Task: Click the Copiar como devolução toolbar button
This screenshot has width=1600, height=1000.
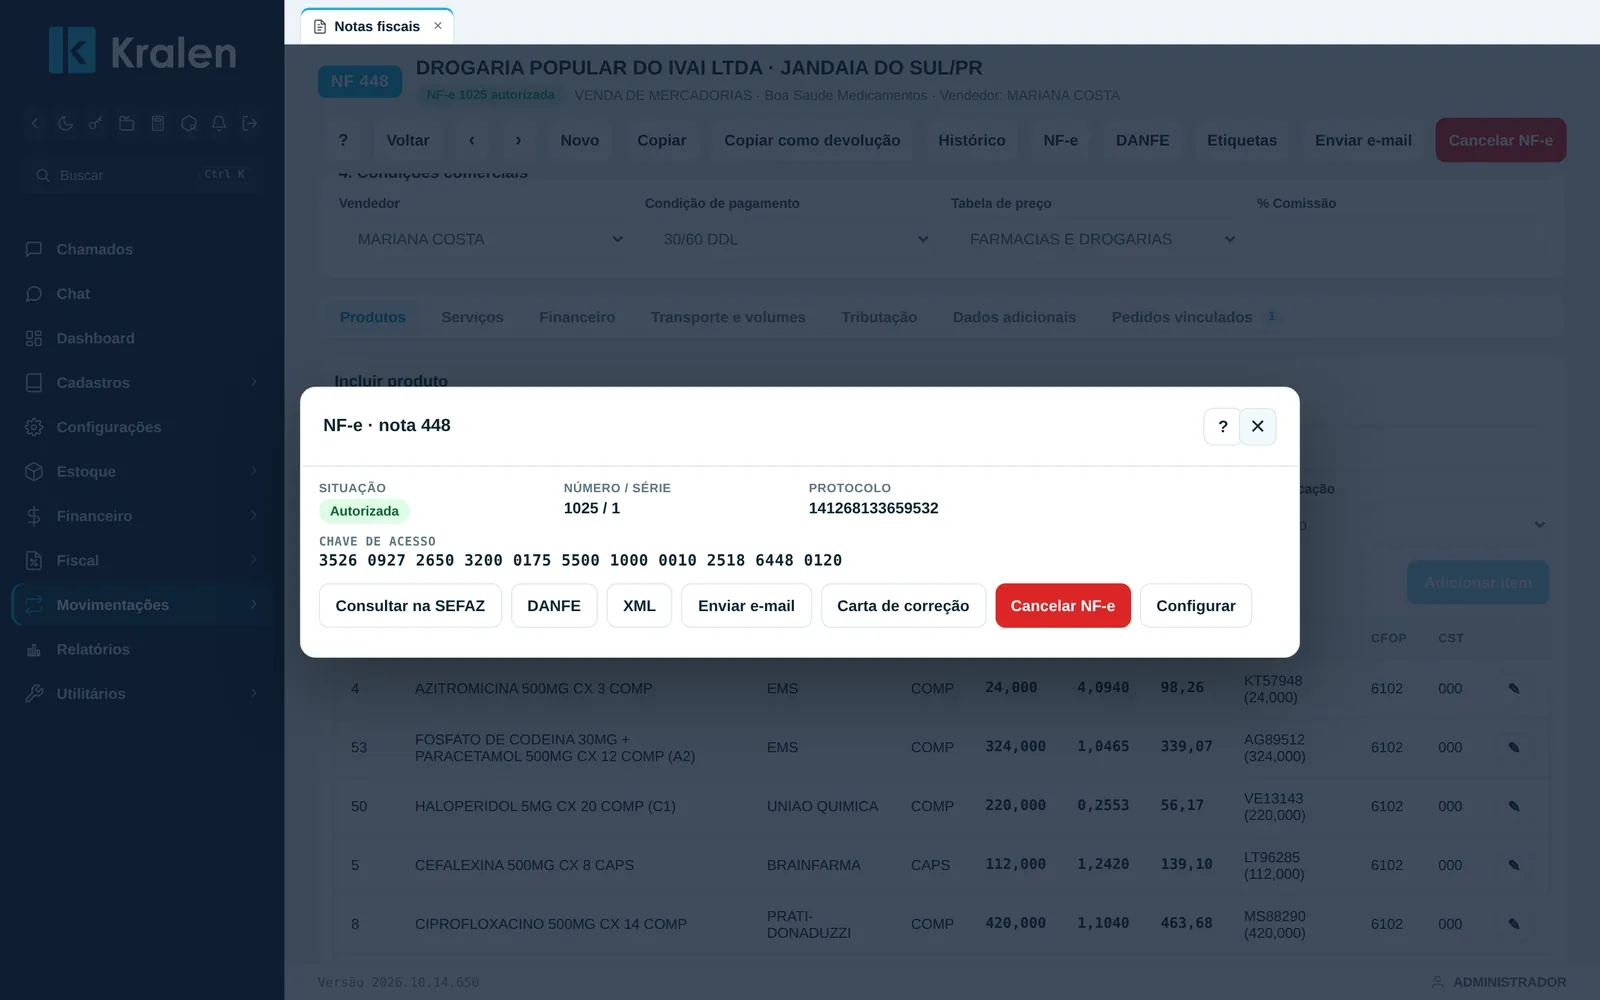Action: [812, 140]
